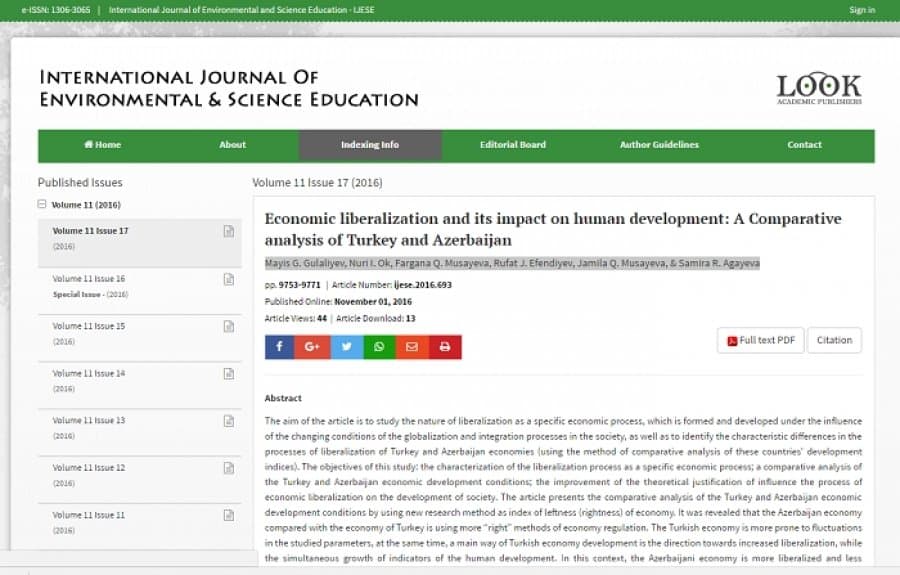The height and width of the screenshot is (575, 900).
Task: Open document icon for Volume 11 Issue 13
Action: click(228, 421)
